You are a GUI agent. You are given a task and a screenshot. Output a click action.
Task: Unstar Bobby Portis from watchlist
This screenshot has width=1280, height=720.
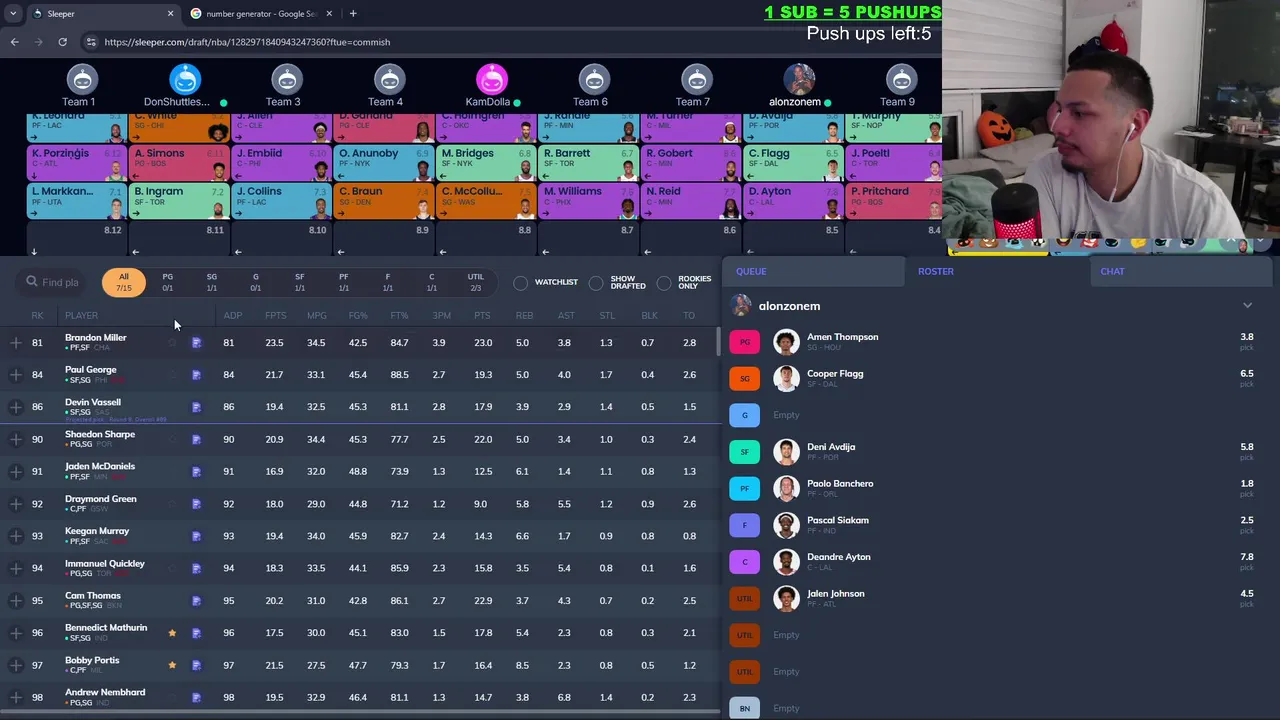pyautogui.click(x=172, y=665)
